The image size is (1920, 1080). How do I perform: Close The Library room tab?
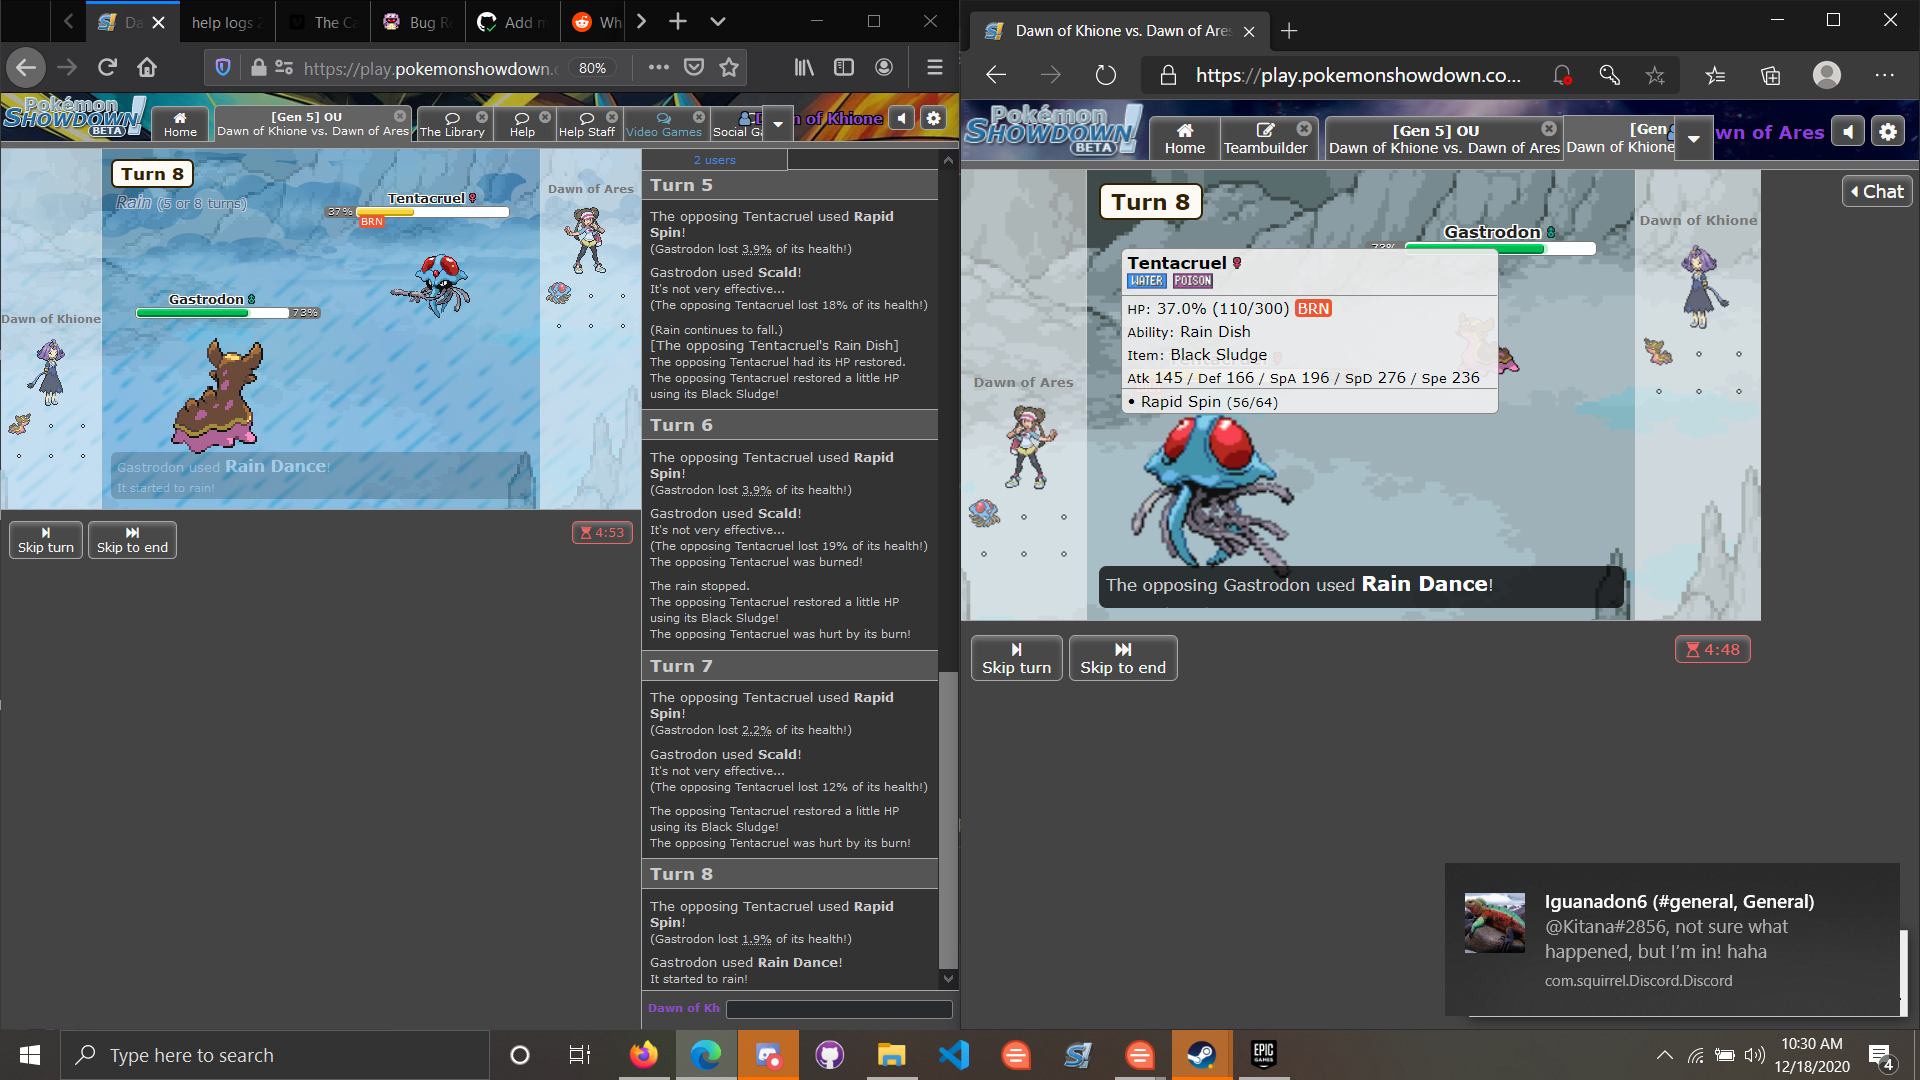pyautogui.click(x=482, y=117)
